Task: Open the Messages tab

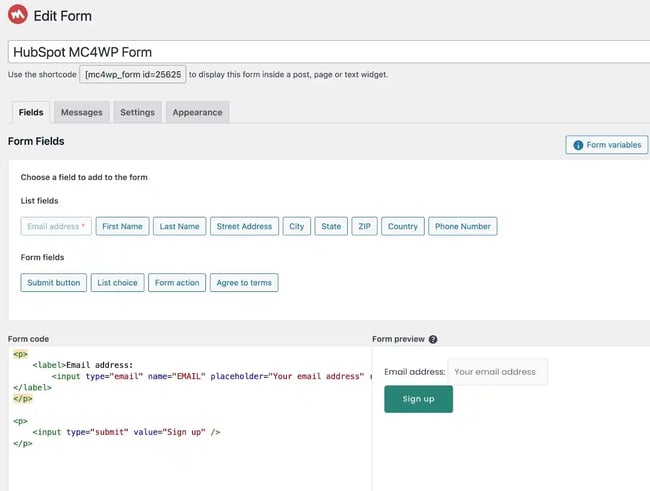Action: click(82, 112)
